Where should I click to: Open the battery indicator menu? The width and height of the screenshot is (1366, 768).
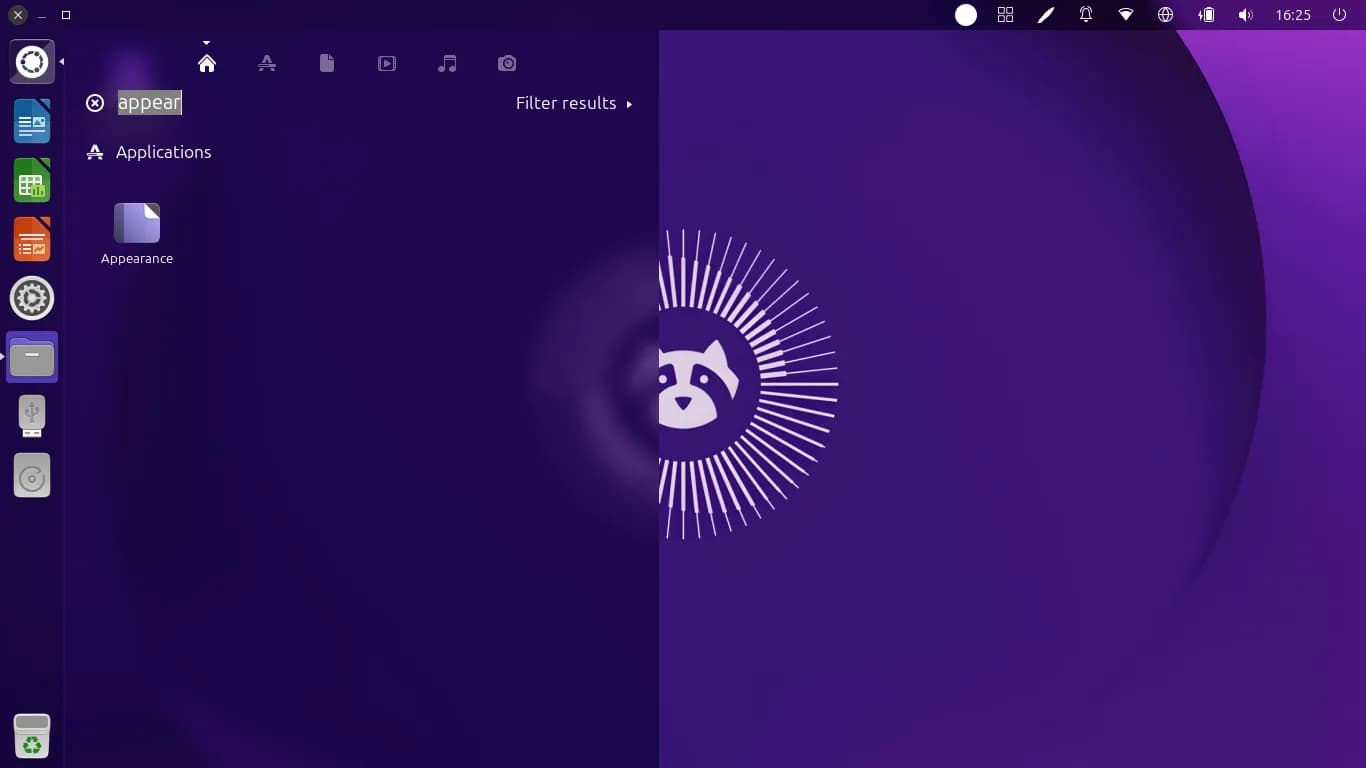pos(1207,15)
